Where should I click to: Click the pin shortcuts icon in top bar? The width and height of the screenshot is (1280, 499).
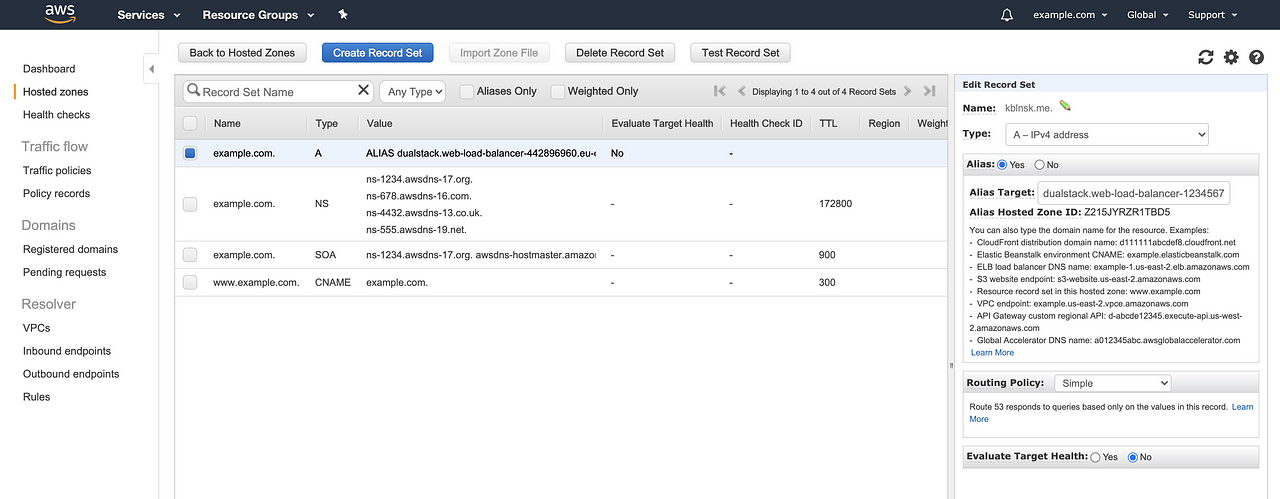click(x=343, y=15)
